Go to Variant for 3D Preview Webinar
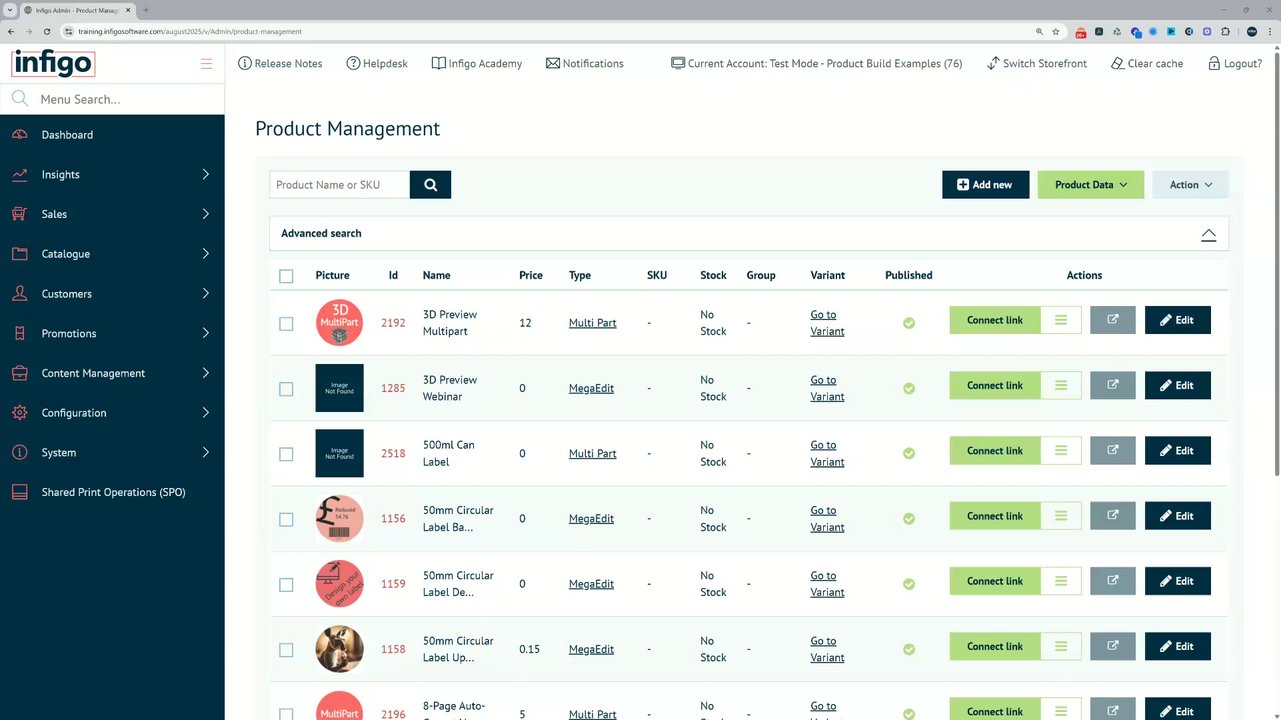This screenshot has width=1281, height=720. point(827,388)
